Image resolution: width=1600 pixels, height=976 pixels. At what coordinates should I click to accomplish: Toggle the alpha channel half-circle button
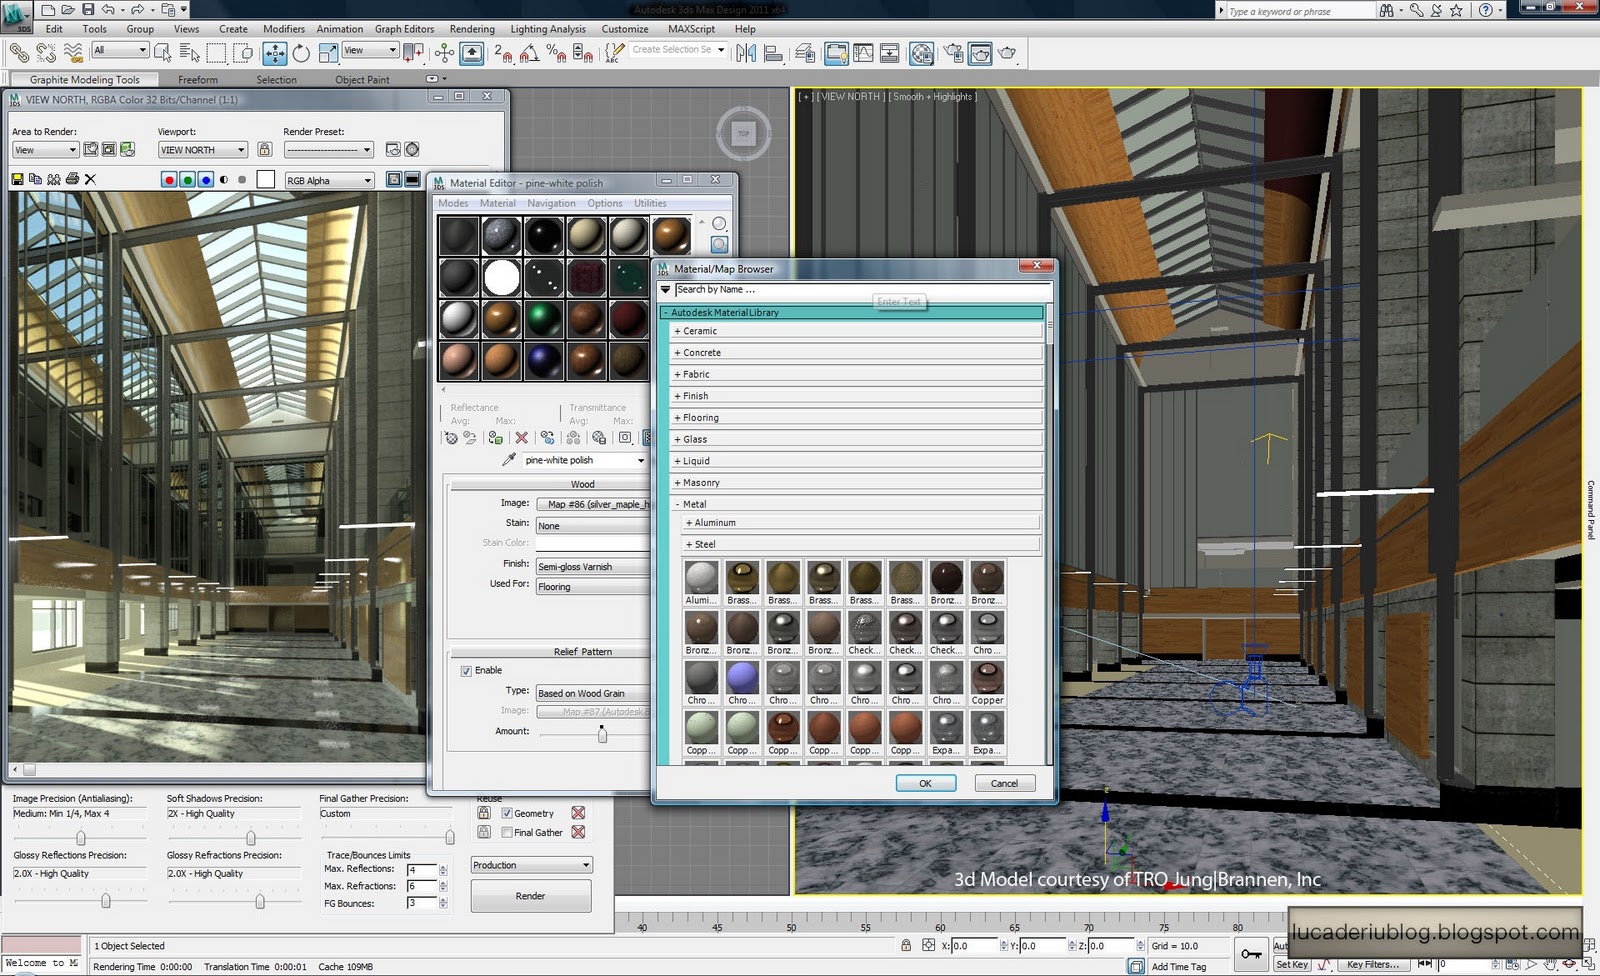(x=224, y=180)
